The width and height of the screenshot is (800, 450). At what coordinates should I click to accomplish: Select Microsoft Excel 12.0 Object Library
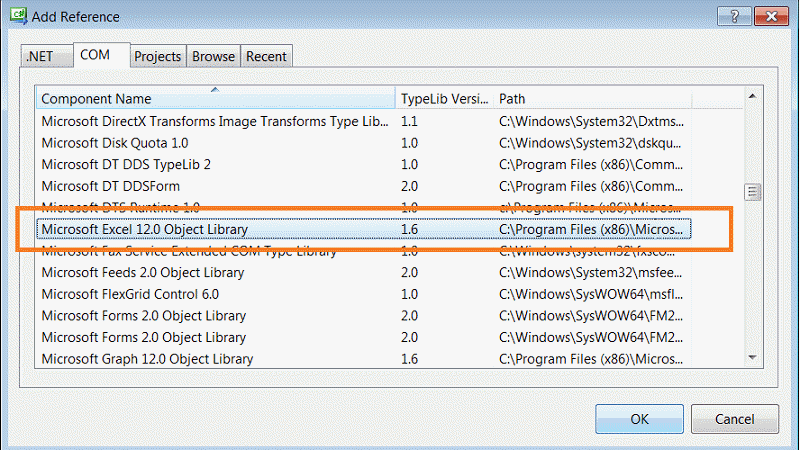click(x=364, y=229)
